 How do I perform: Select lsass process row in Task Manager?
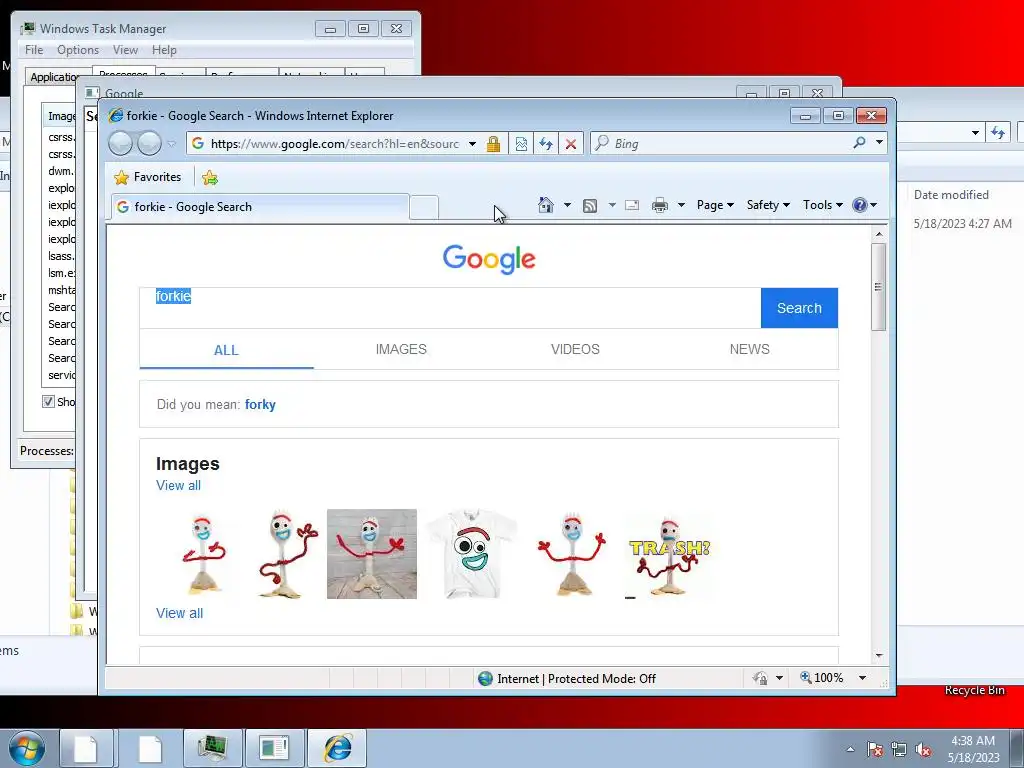pos(61,256)
